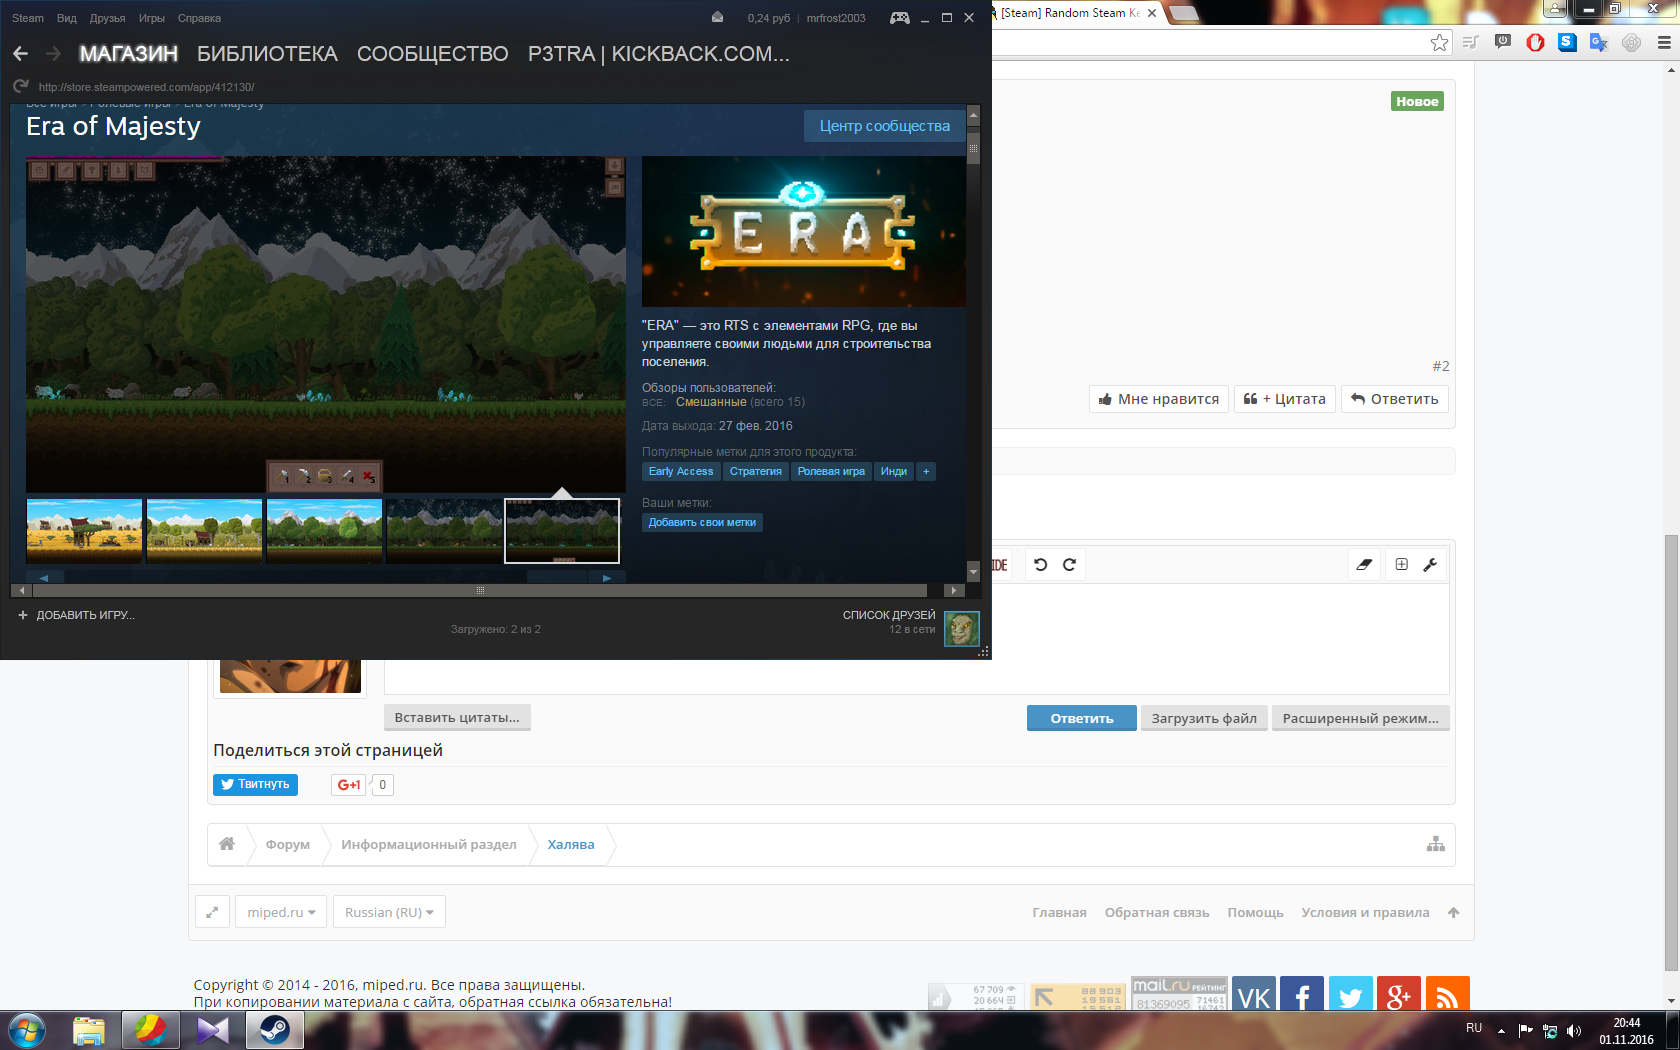The image size is (1680, 1050).
Task: Open Центр сообщества button
Action: 885,126
